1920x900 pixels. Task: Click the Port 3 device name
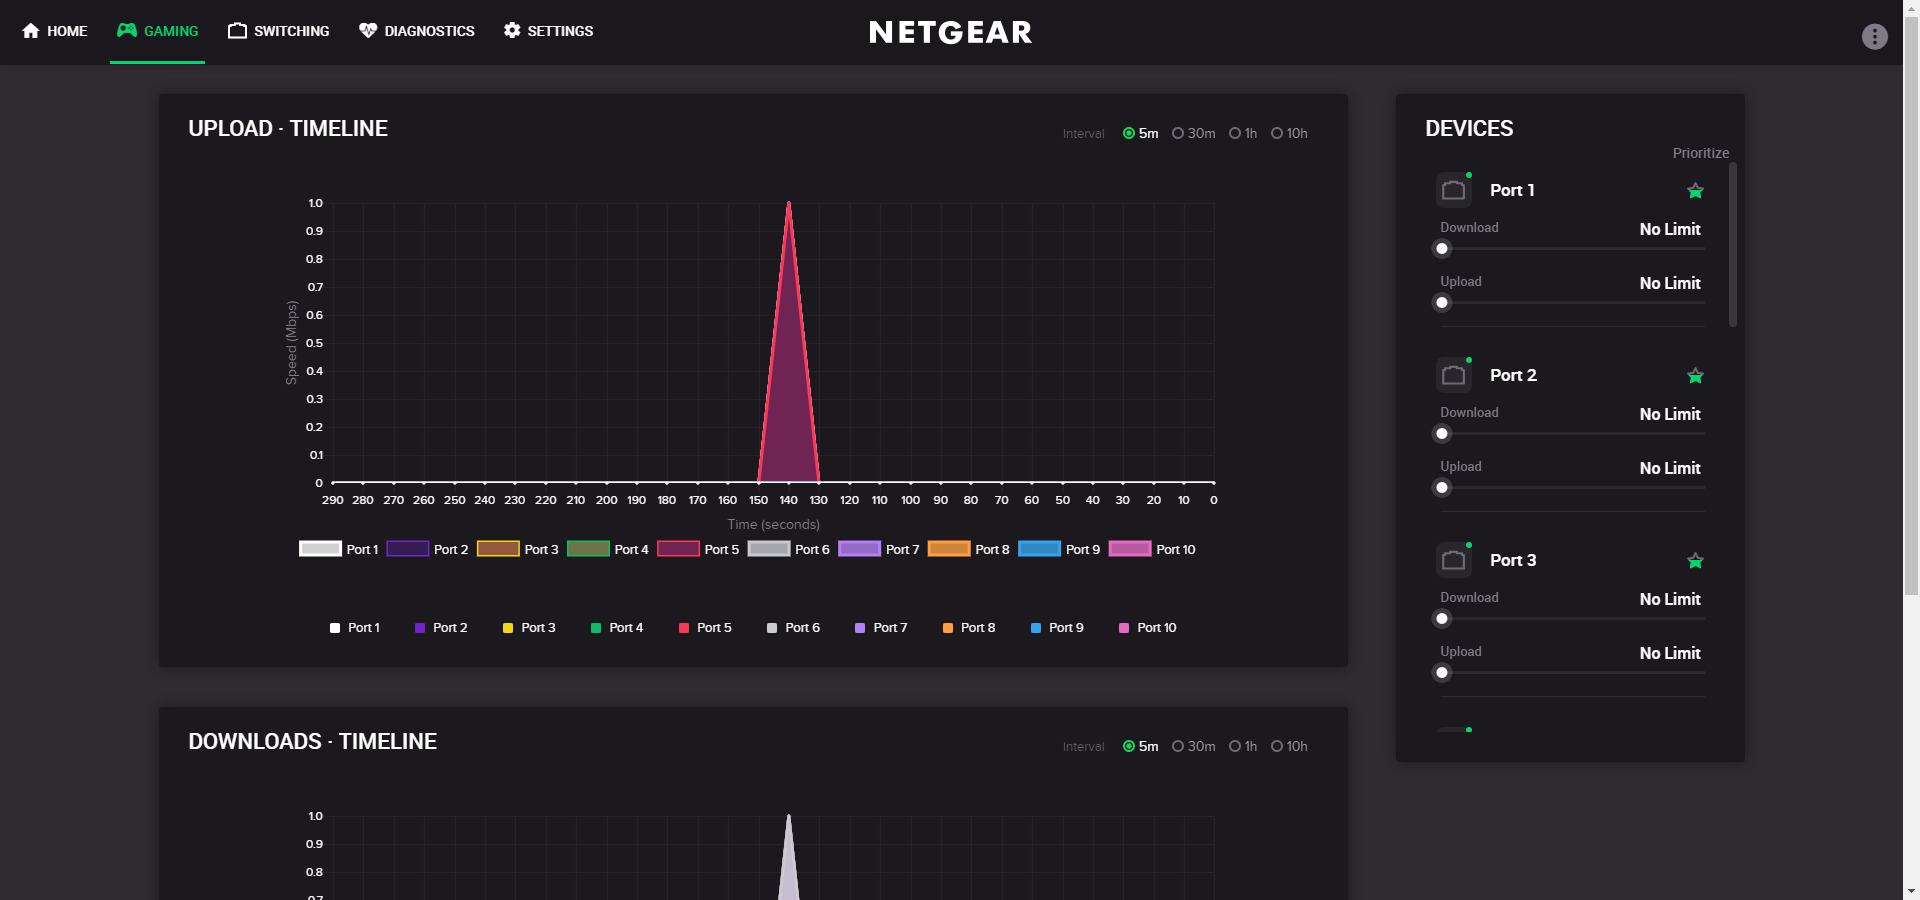1513,560
